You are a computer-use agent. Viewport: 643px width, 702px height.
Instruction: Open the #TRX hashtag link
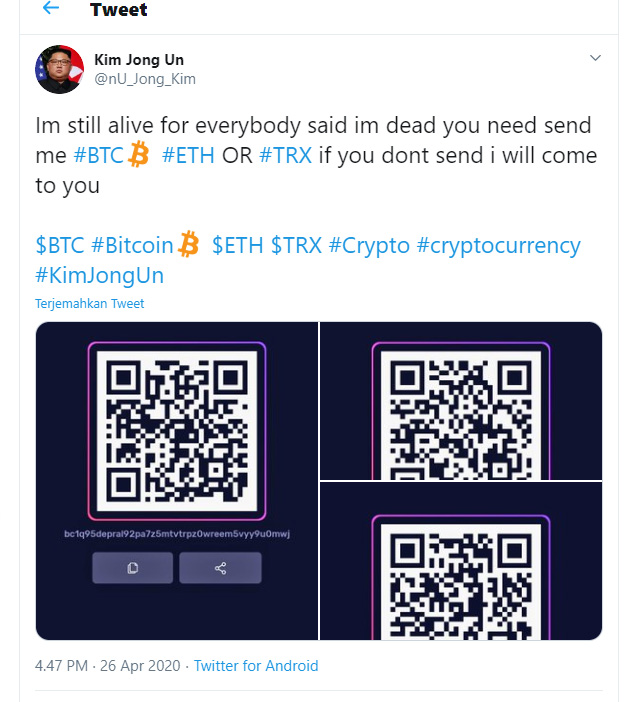click(x=285, y=155)
